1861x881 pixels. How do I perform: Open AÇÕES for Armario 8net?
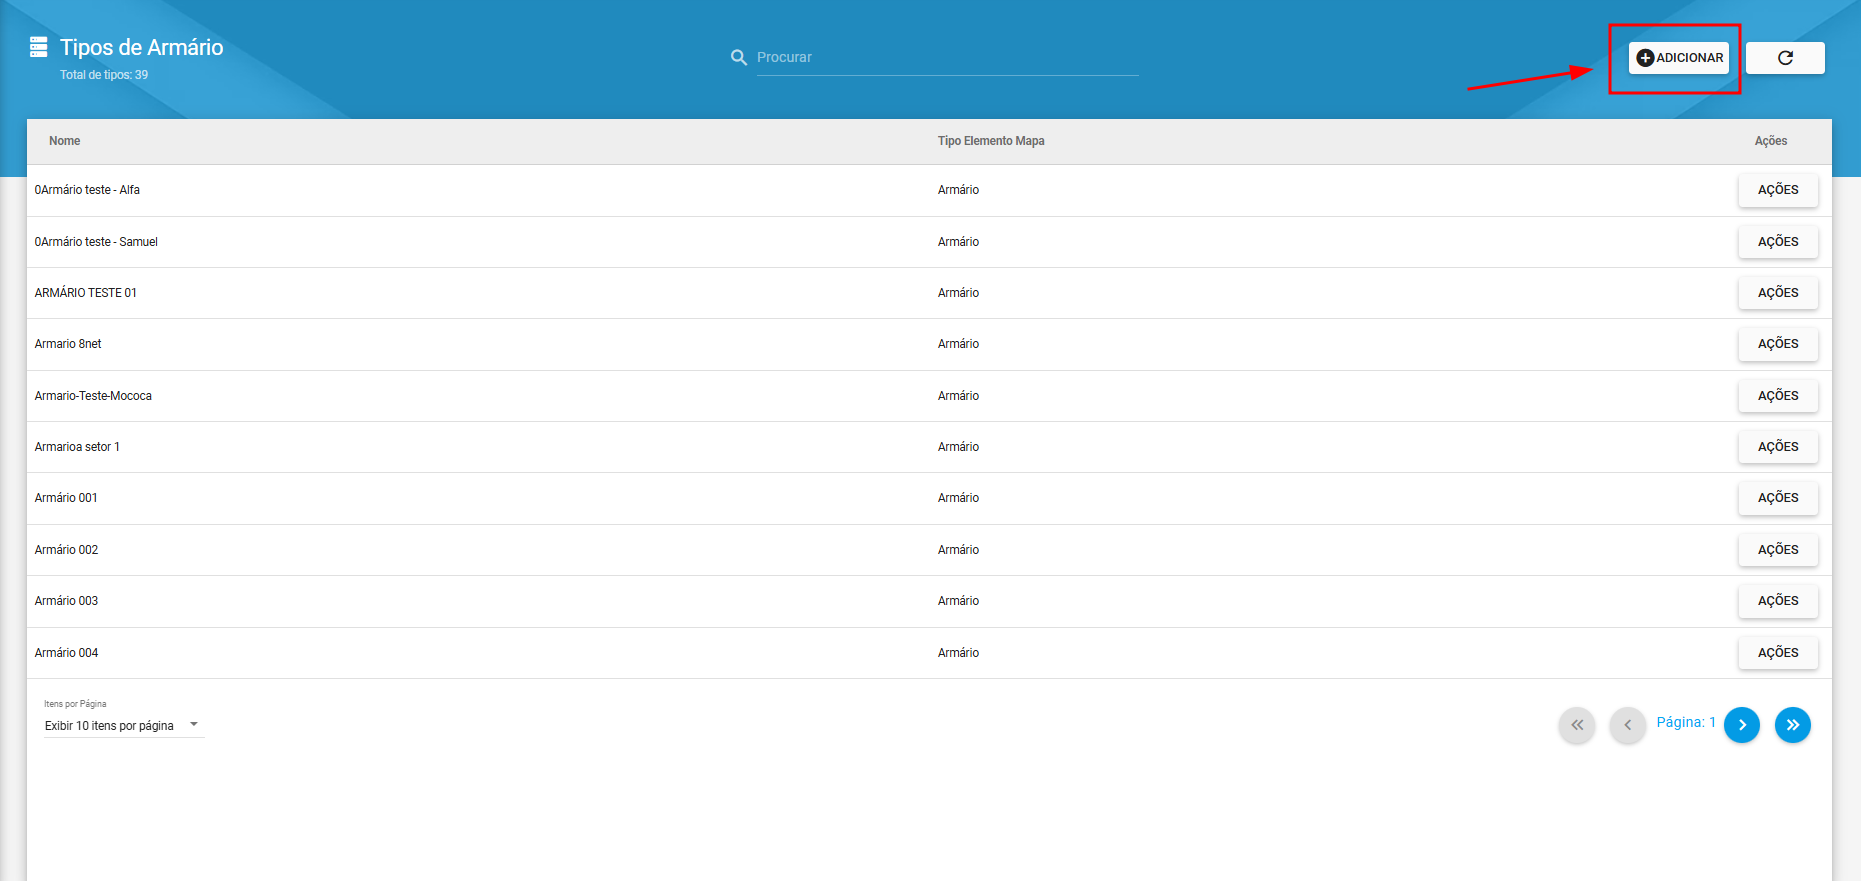click(1778, 344)
